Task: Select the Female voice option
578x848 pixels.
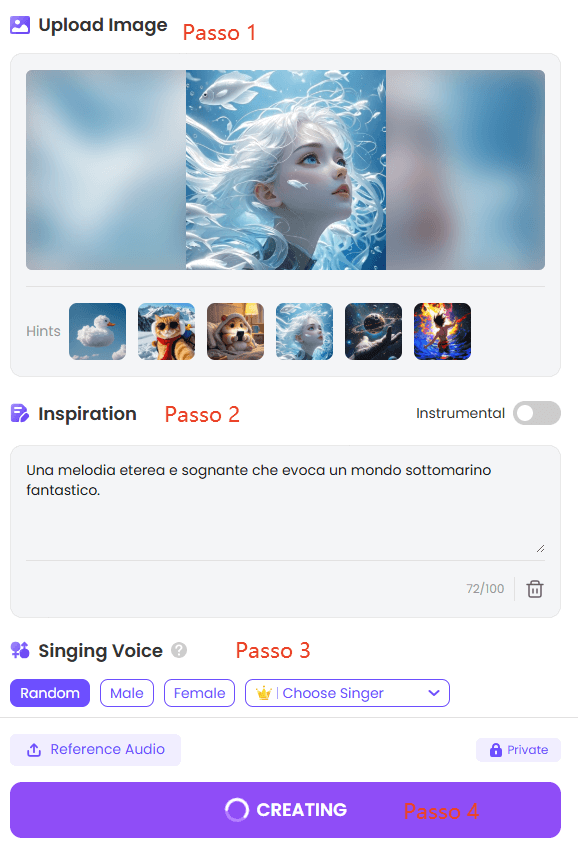Action: pos(200,693)
